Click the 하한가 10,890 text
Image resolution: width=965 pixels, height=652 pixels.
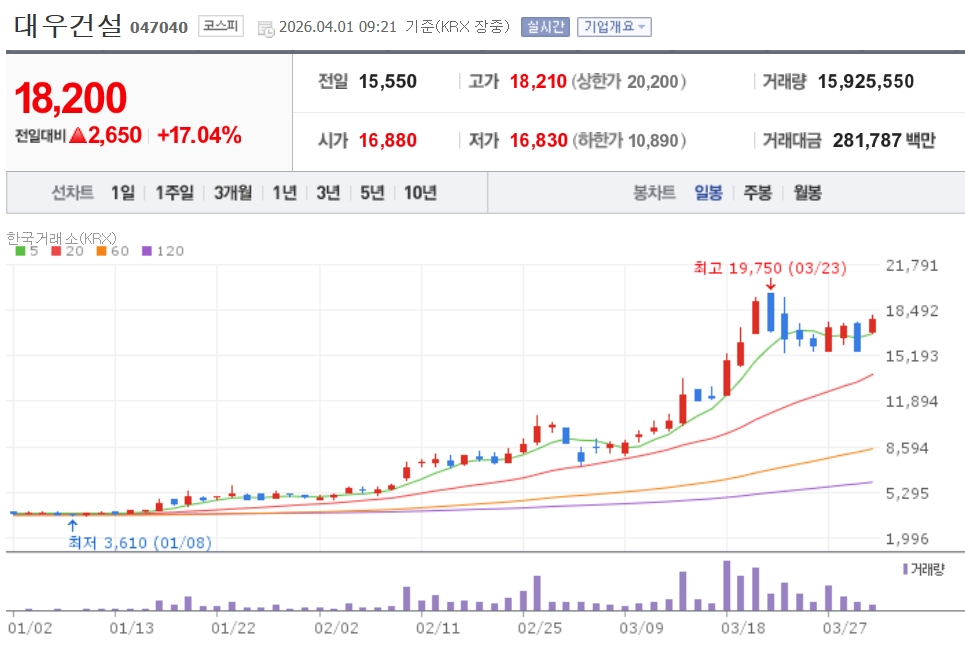pyautogui.click(x=629, y=140)
